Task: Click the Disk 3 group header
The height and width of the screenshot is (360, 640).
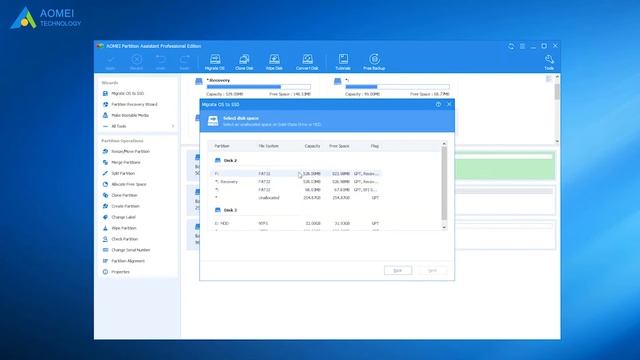Action: 226,210
